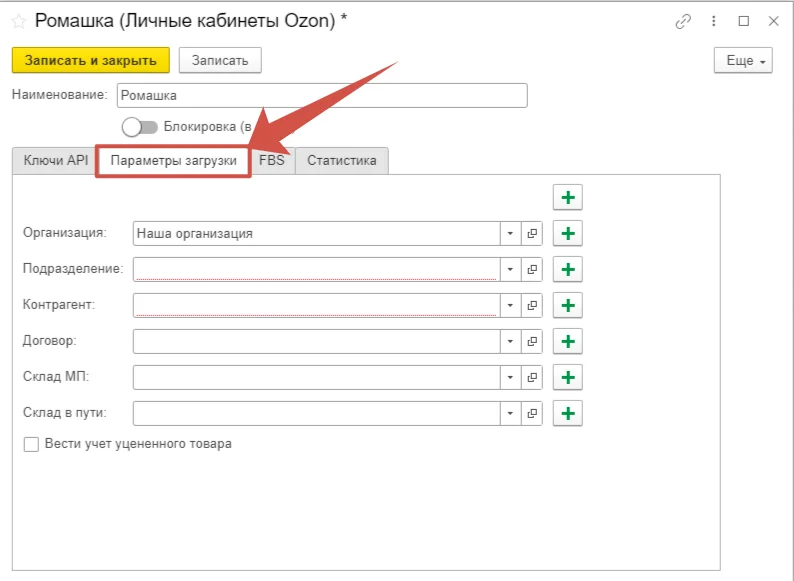Expand the Склад в пути dropdown
Screen dimensions: 794x581
click(x=510, y=413)
